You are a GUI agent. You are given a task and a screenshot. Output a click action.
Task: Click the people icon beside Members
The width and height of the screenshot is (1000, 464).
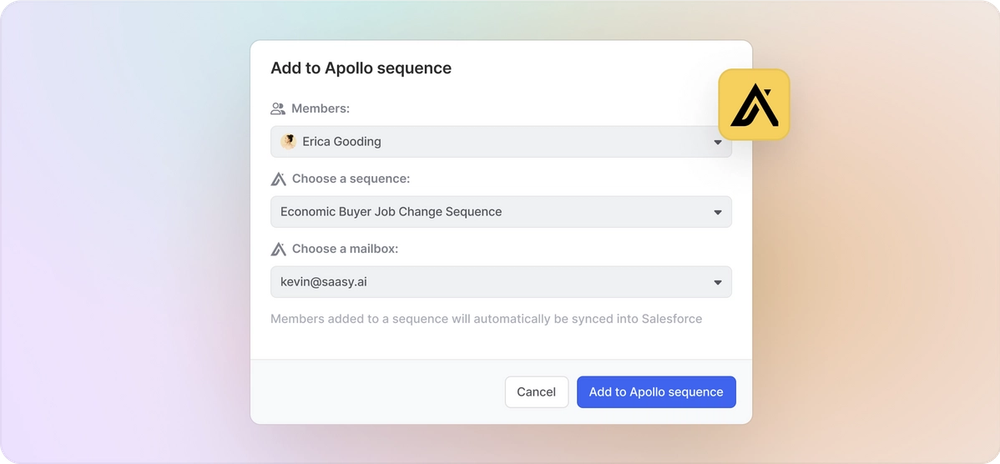pyautogui.click(x=277, y=108)
